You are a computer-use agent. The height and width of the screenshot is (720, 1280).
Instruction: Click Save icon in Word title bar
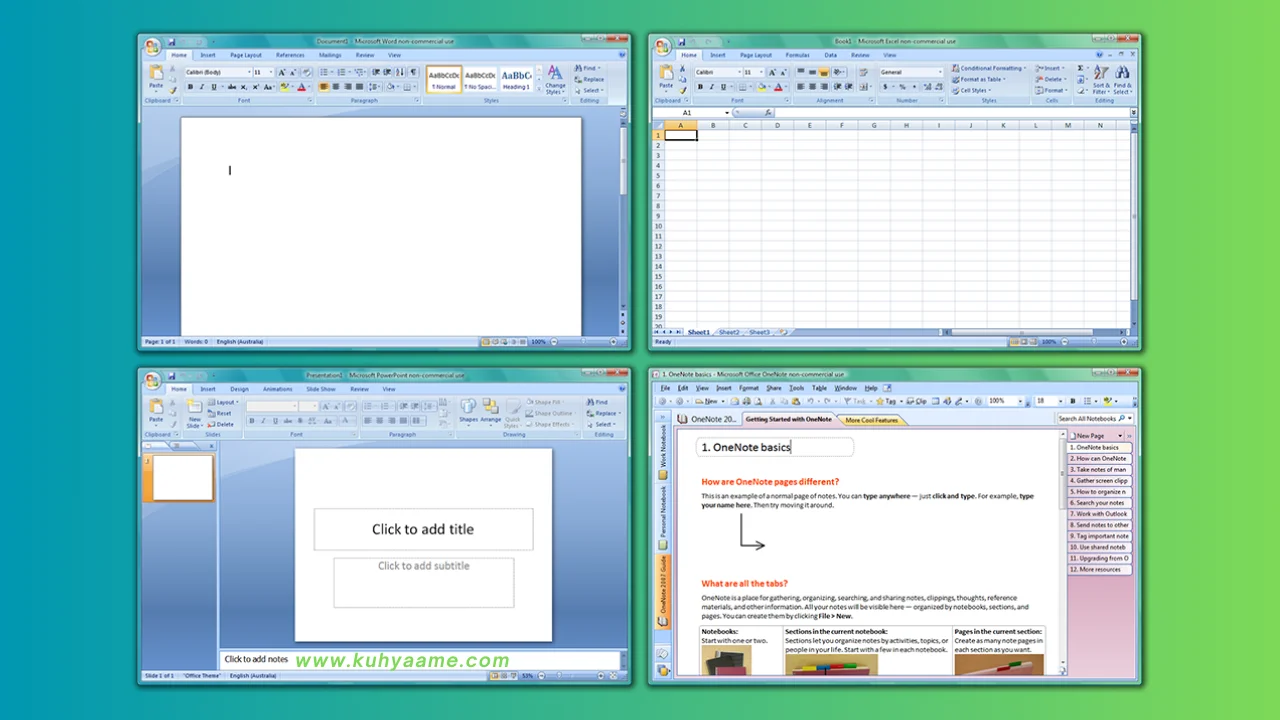[172, 42]
